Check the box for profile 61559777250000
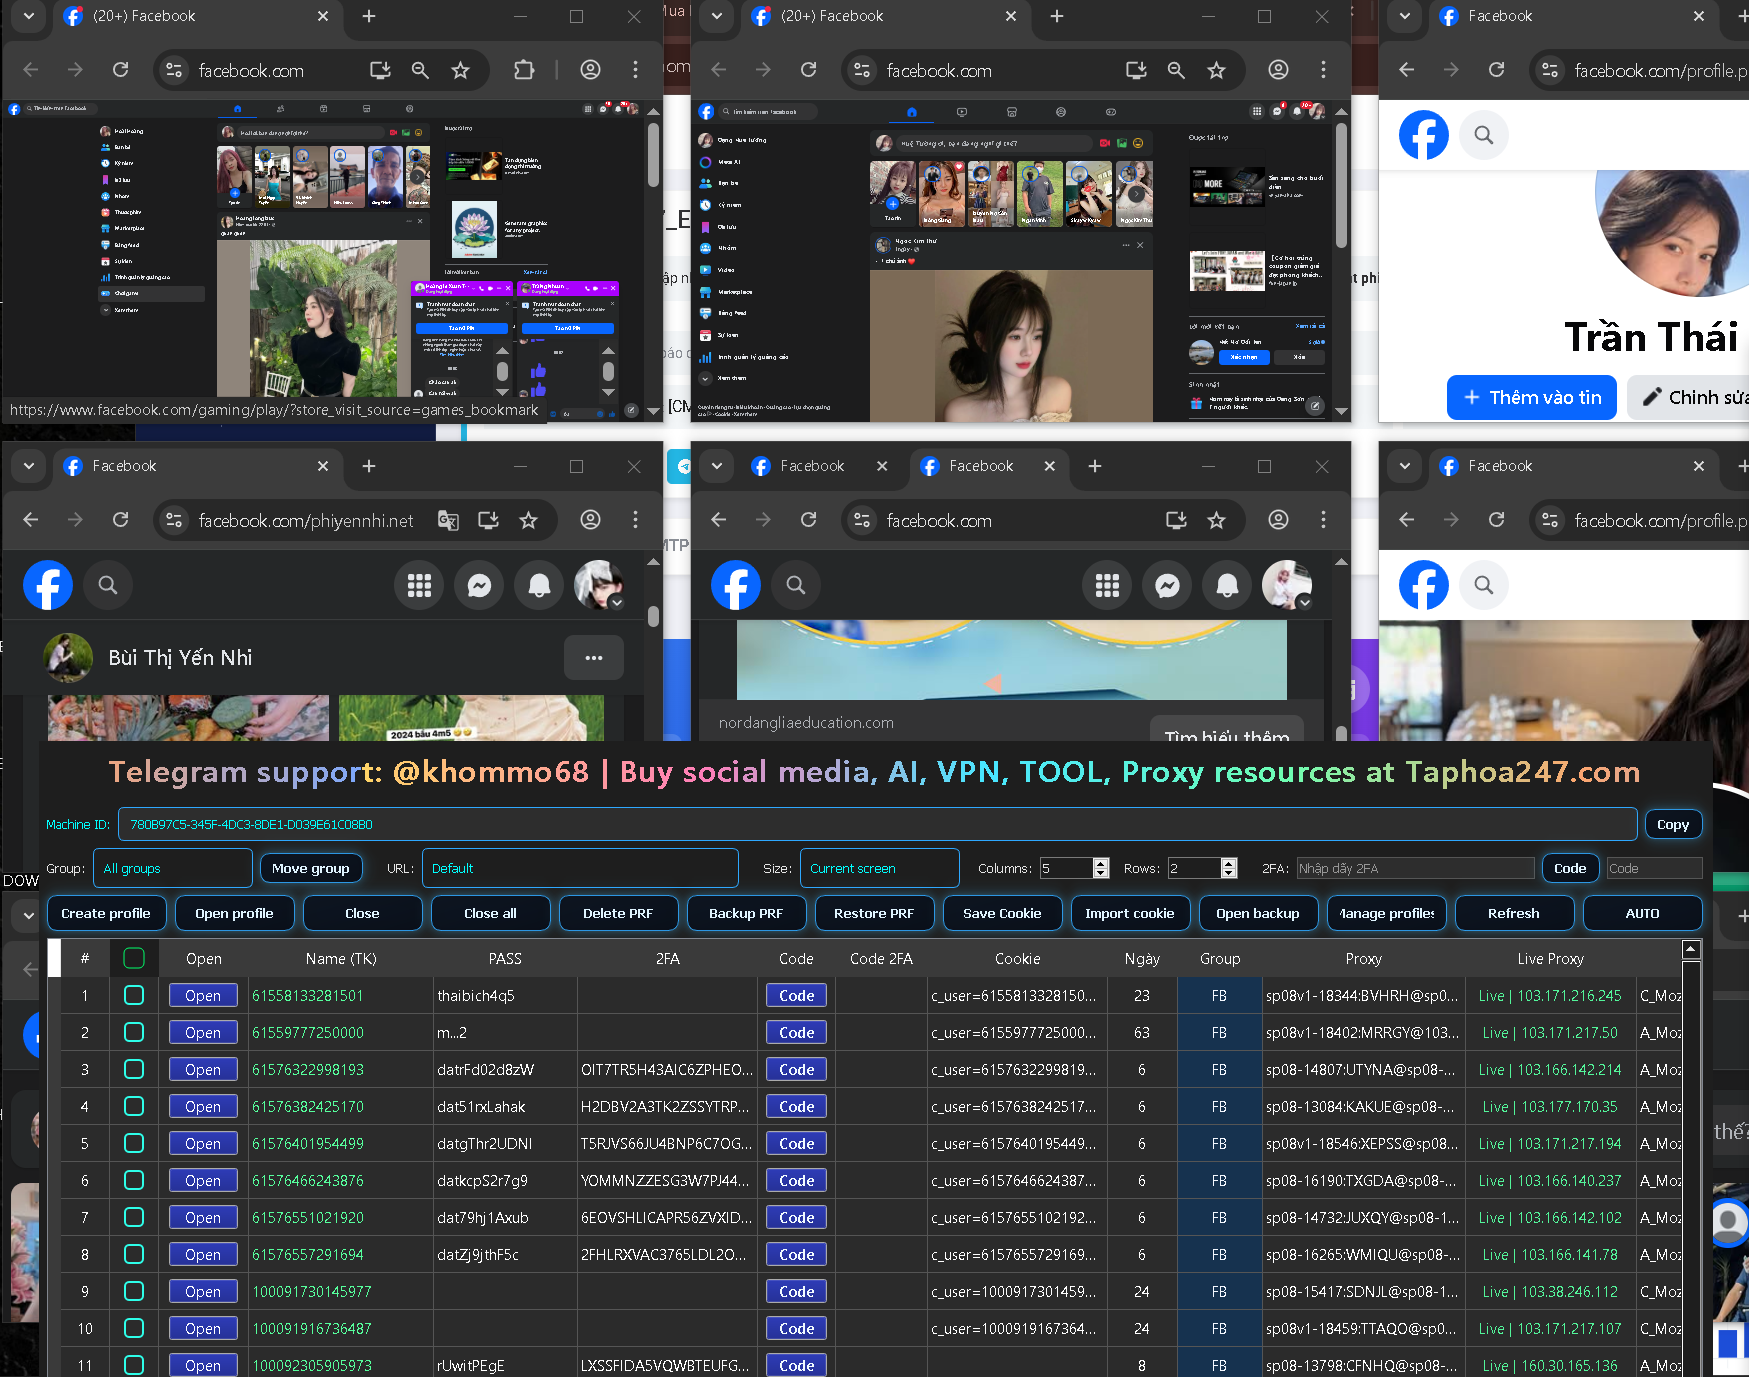This screenshot has height=1377, width=1749. point(134,1033)
